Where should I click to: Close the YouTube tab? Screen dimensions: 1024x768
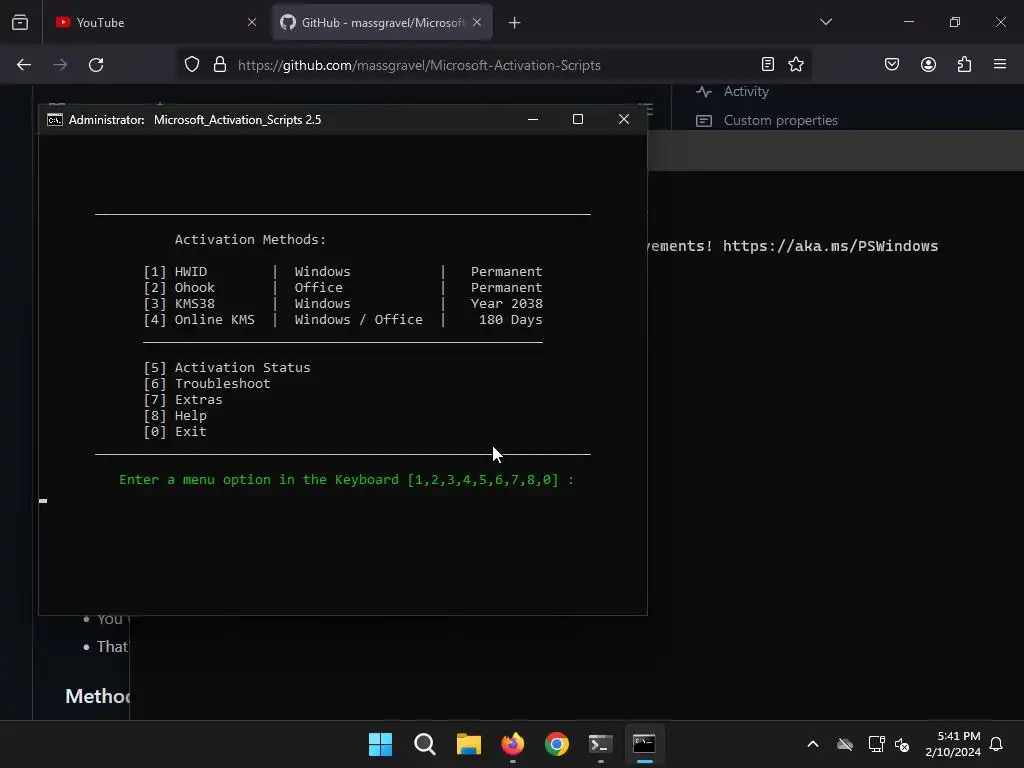pyautogui.click(x=251, y=22)
